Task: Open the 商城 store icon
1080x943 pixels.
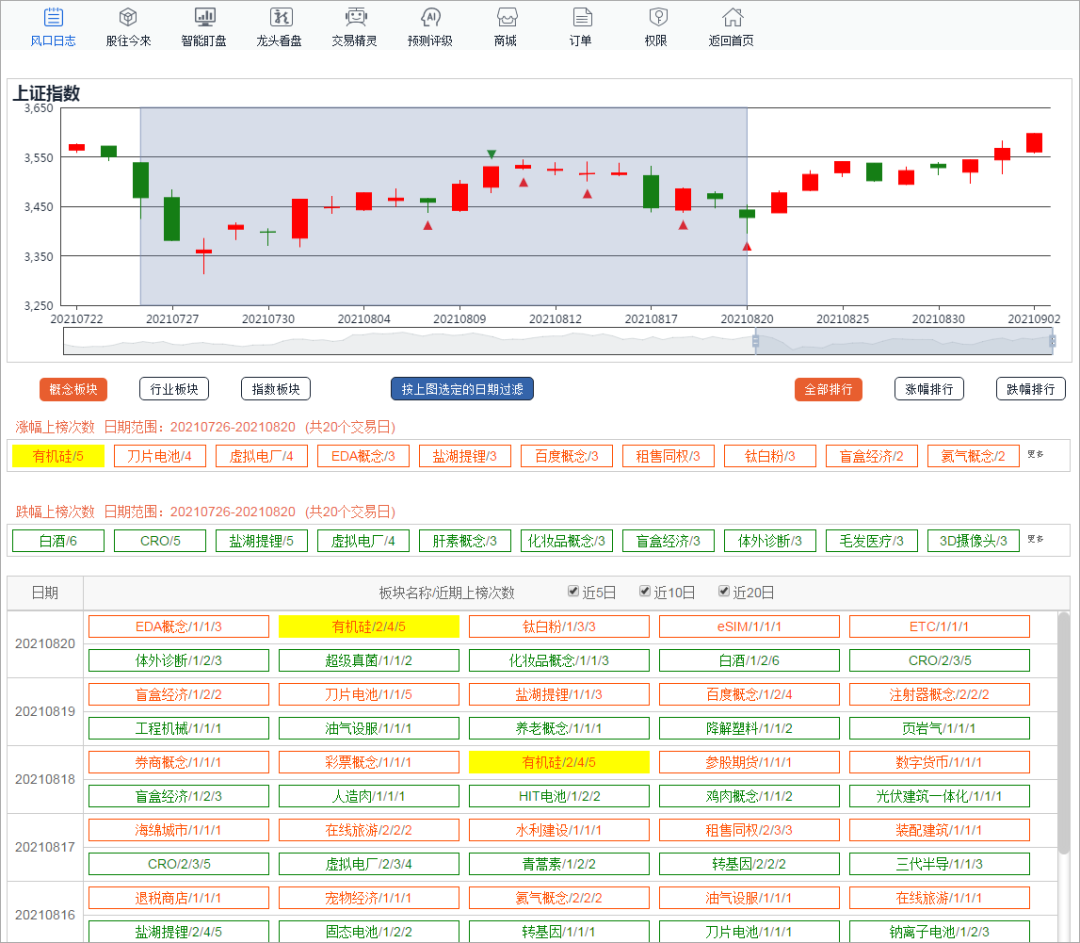Action: [505, 18]
